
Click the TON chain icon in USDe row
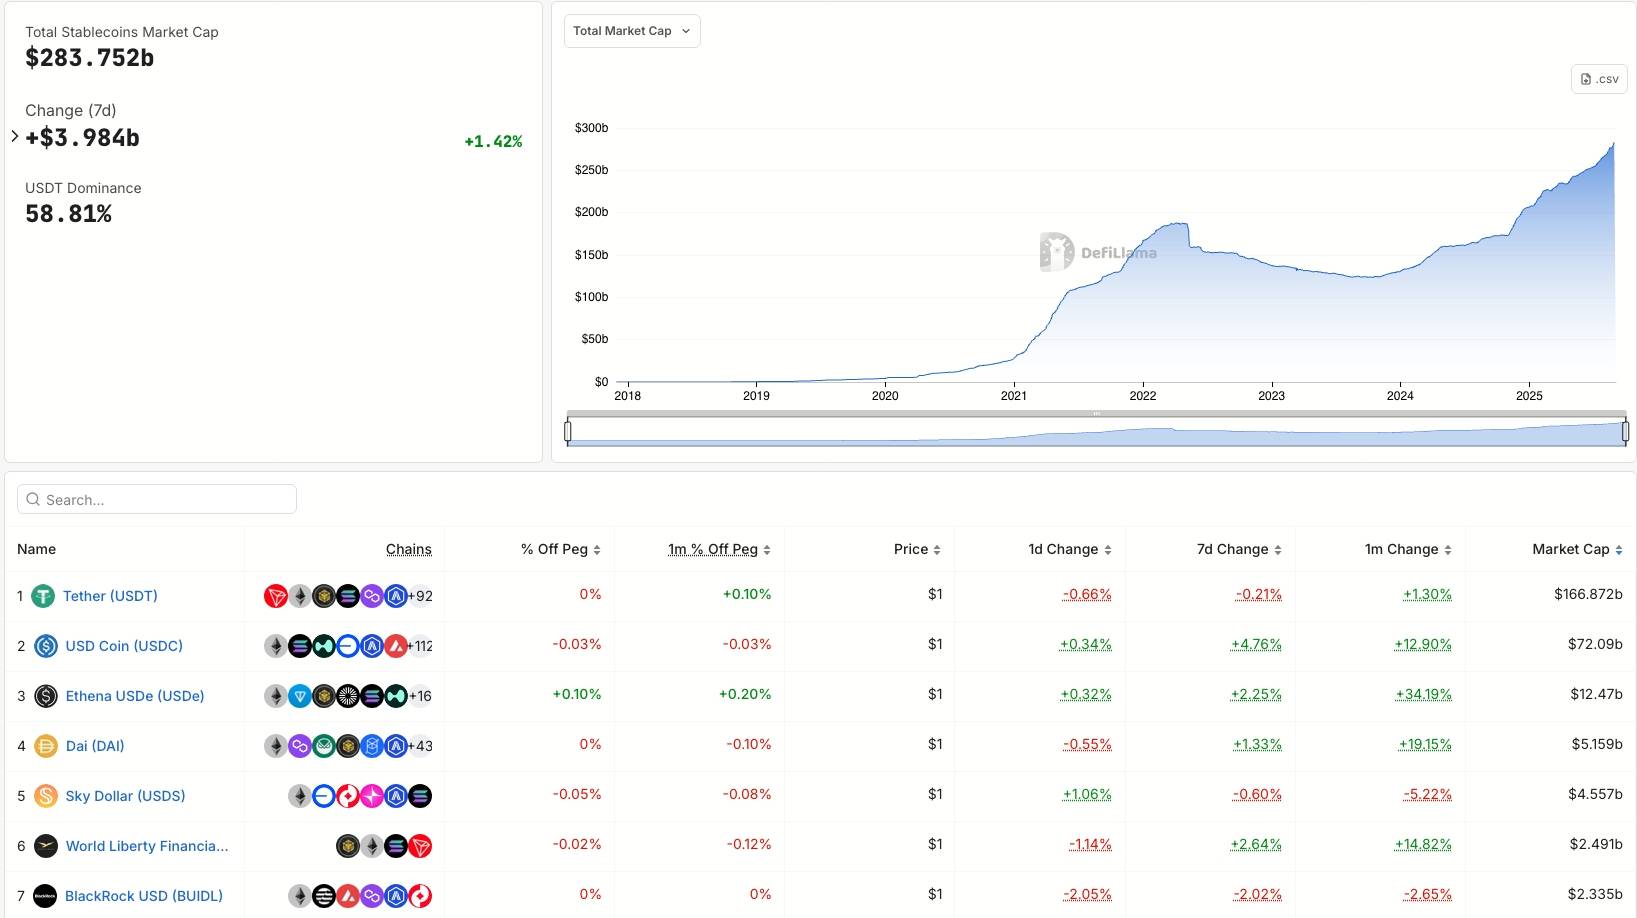pos(300,696)
